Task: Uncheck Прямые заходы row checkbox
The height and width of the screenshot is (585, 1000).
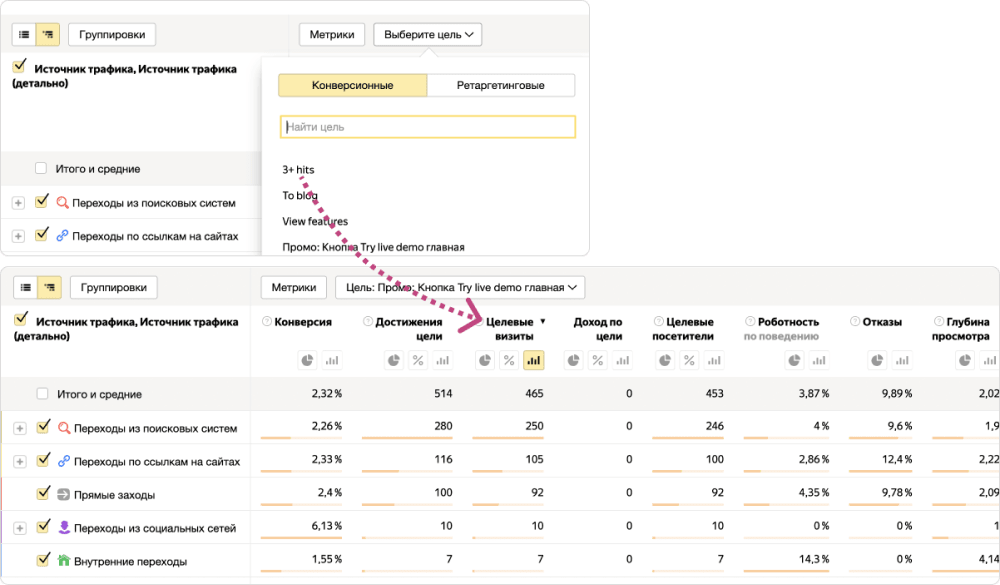Action: click(43, 493)
